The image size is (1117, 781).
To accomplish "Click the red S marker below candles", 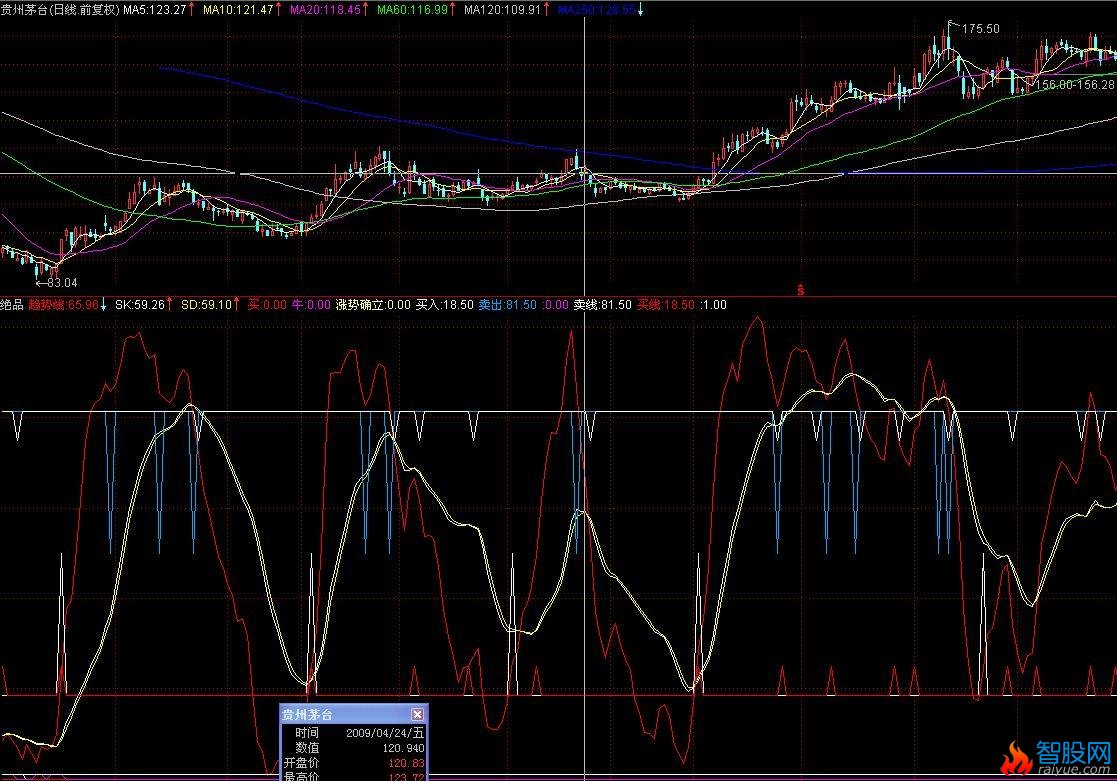I will tap(800, 290).
